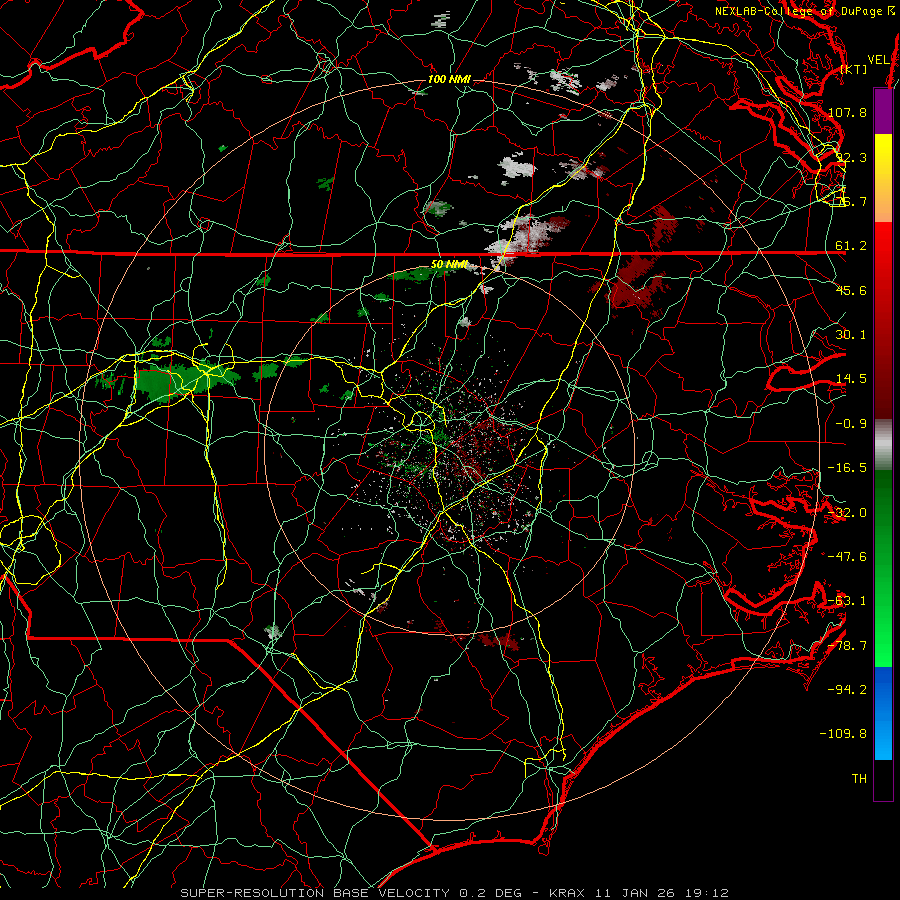Click the 14.5 scale value

[x=851, y=379]
